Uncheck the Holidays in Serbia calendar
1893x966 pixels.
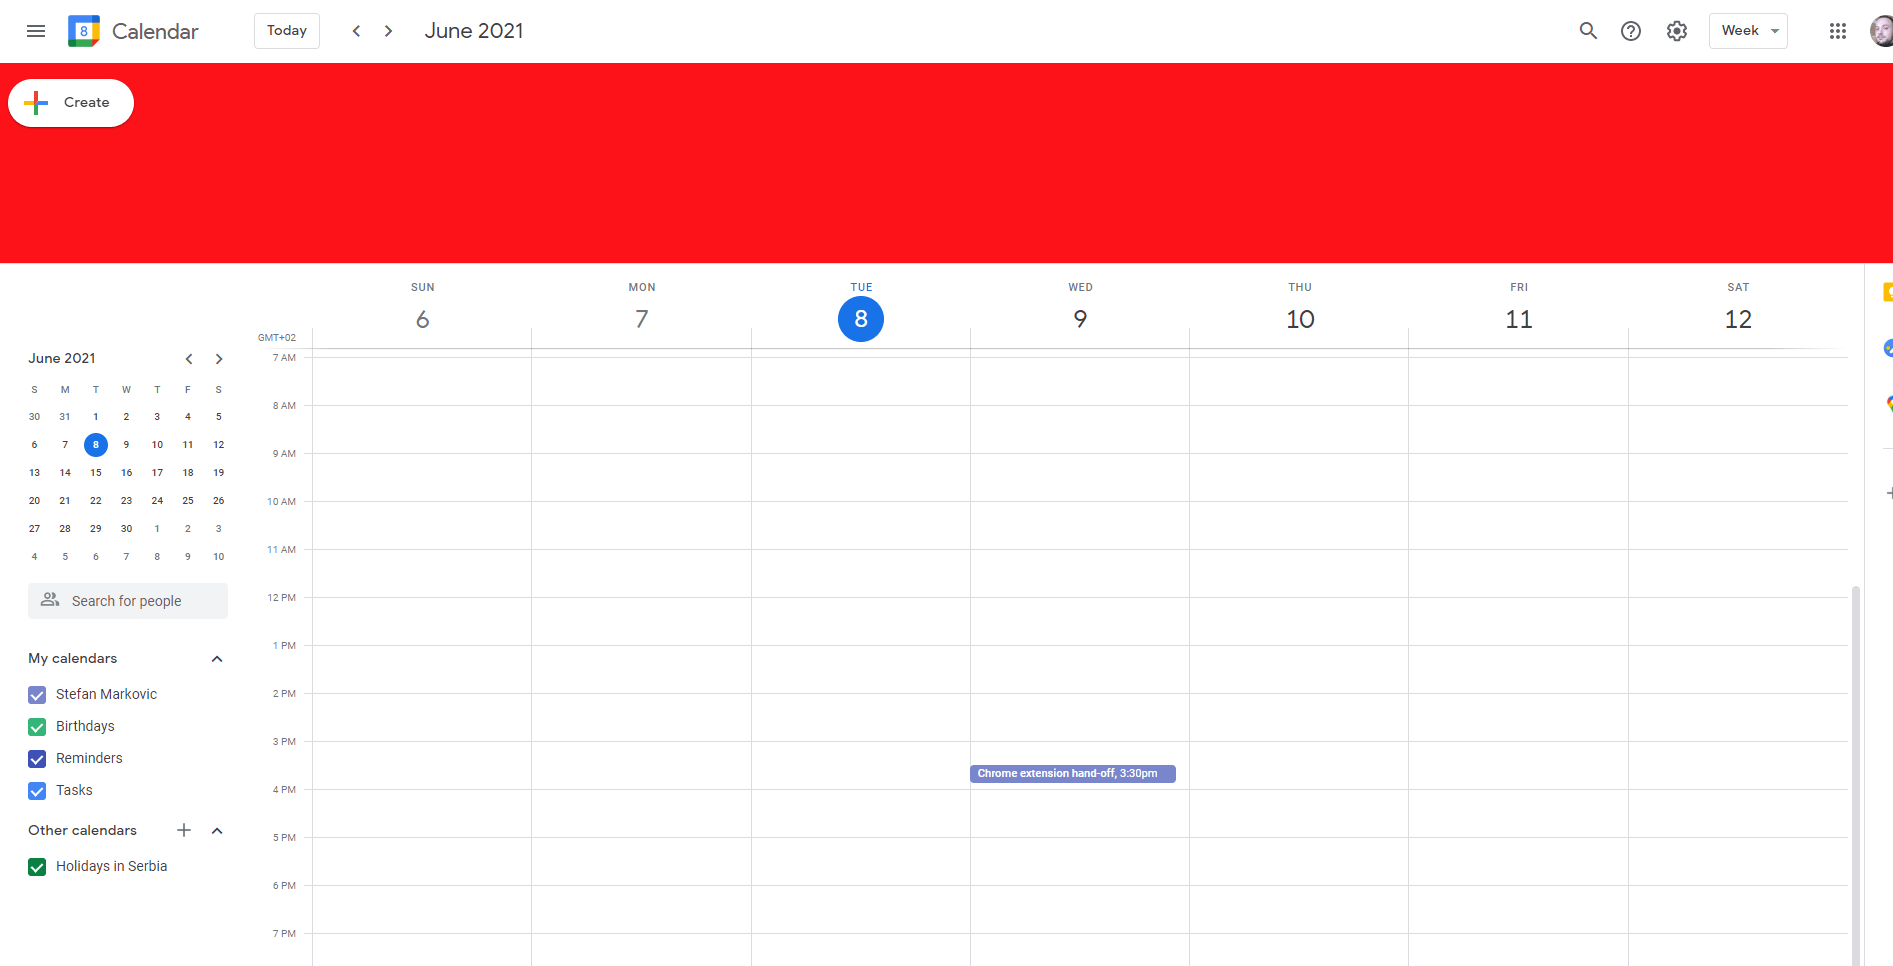37,866
